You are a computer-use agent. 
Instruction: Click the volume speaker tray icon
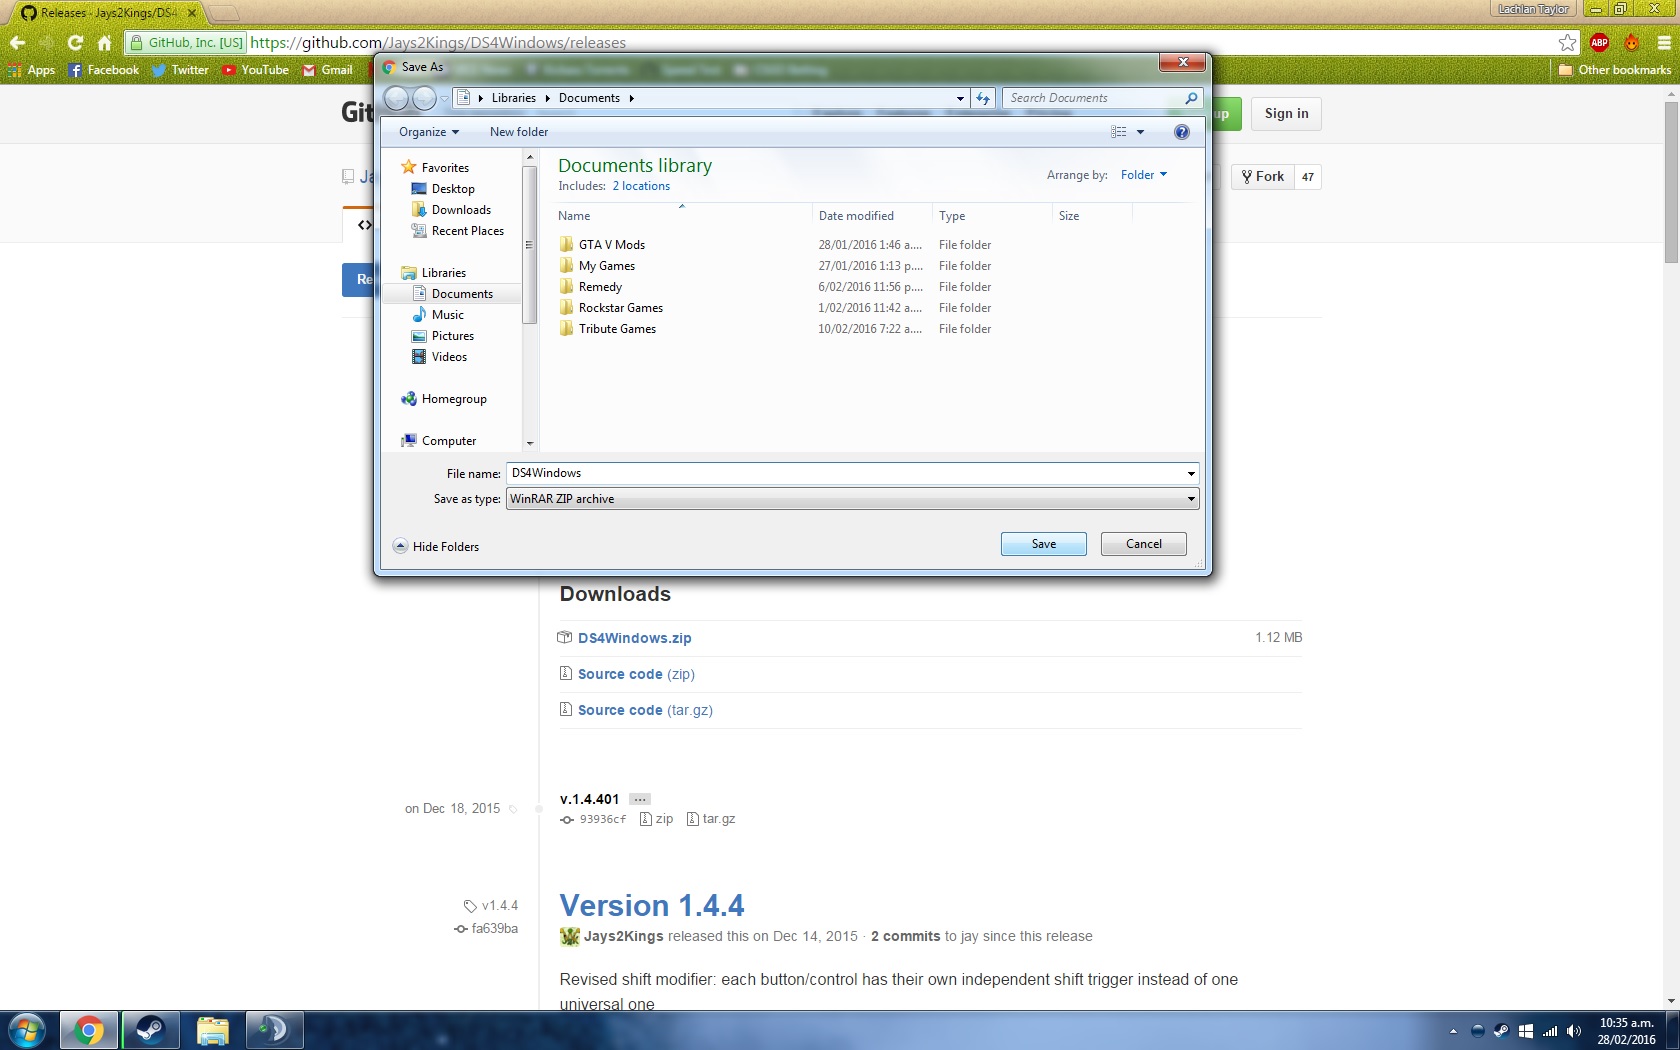click(x=1574, y=1031)
